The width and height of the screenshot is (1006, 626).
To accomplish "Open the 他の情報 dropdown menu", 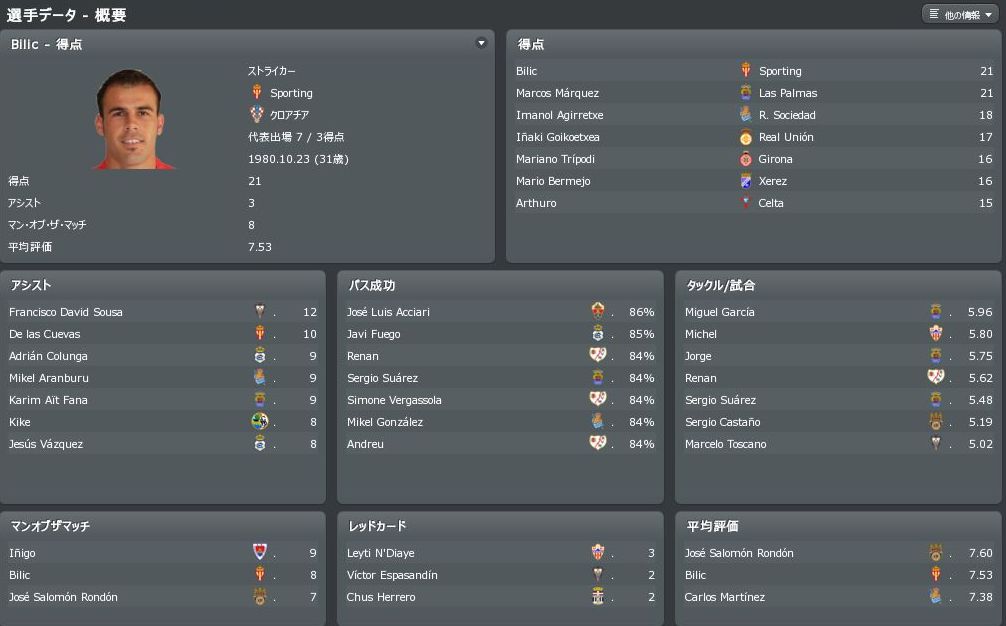I will (x=960, y=15).
